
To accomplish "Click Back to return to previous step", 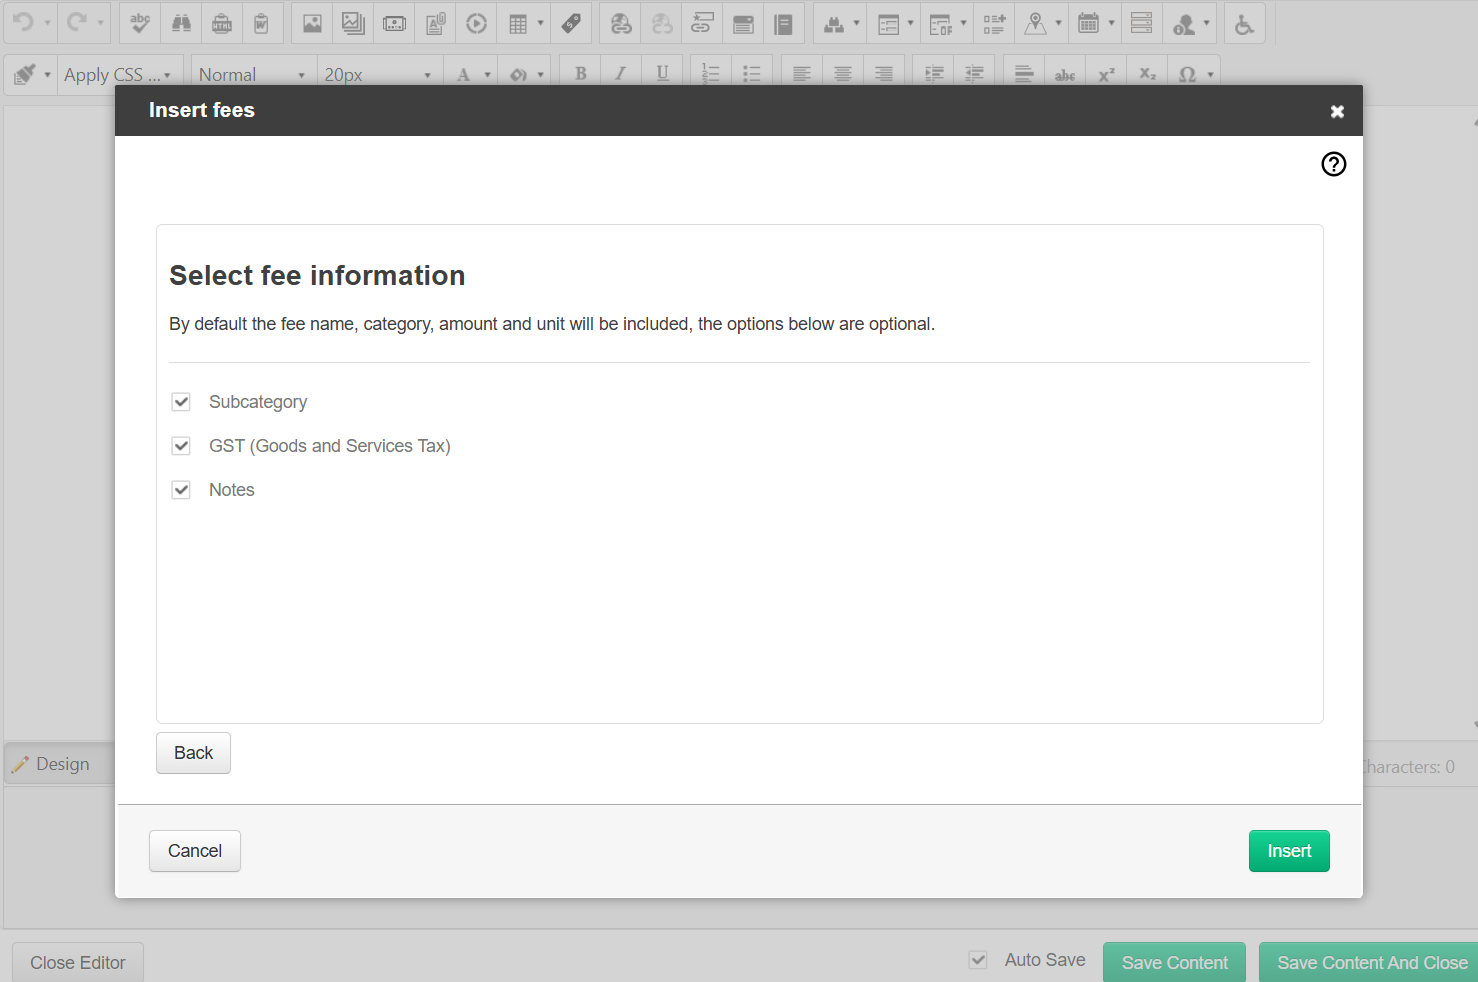I will click(193, 752).
